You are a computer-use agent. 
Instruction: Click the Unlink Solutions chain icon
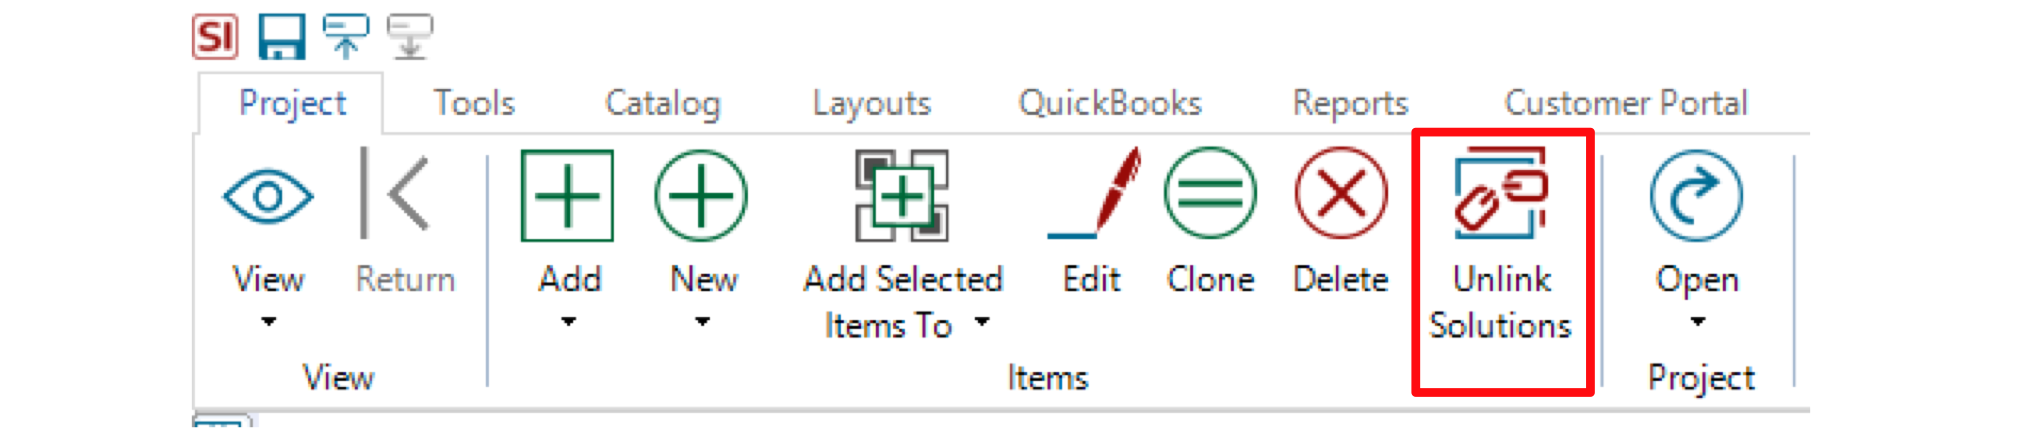click(1501, 193)
